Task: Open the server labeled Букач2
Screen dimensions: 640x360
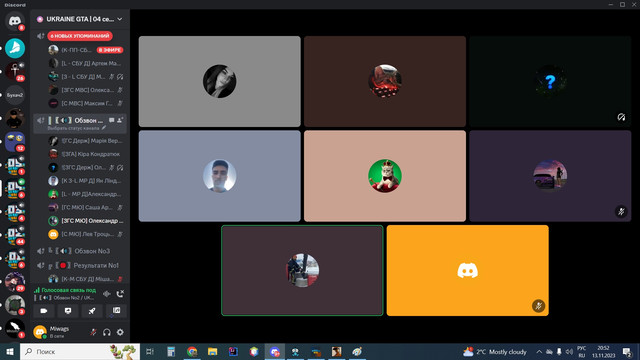Action: click(15, 95)
